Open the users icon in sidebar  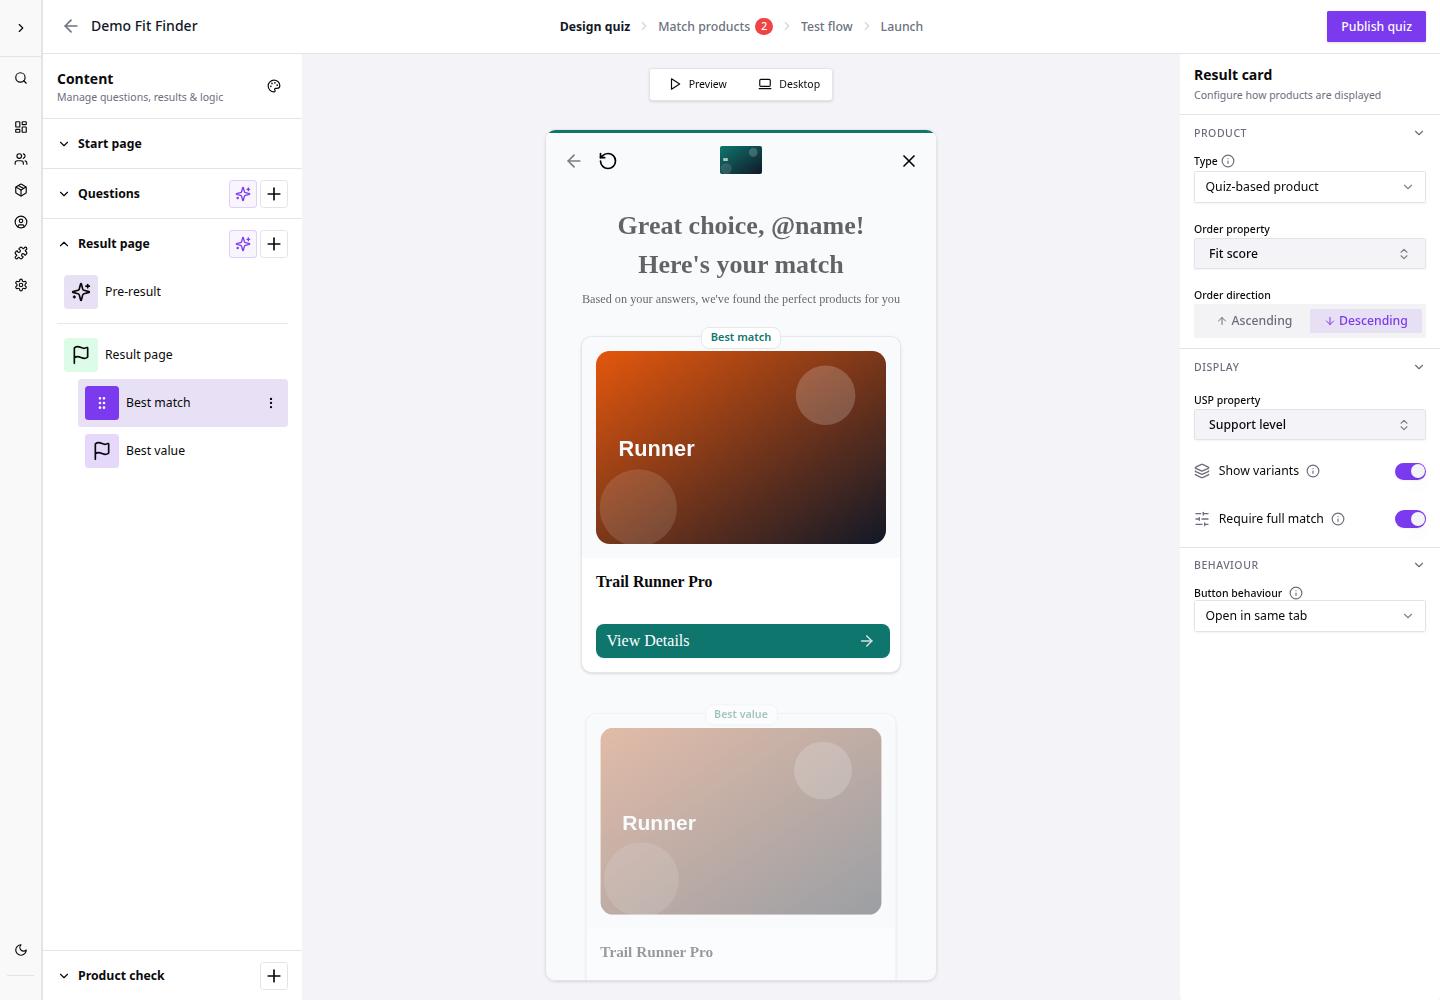(21, 159)
